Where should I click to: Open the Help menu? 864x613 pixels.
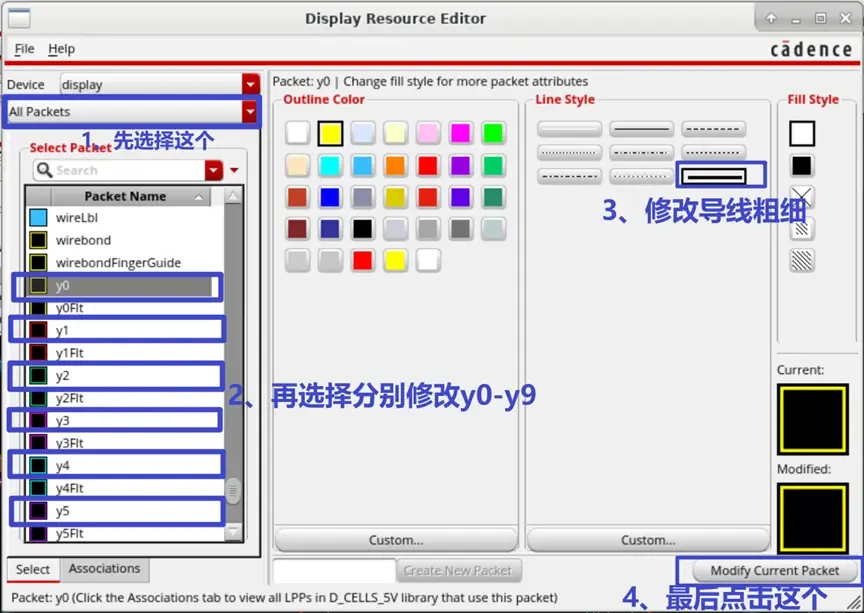[x=61, y=49]
